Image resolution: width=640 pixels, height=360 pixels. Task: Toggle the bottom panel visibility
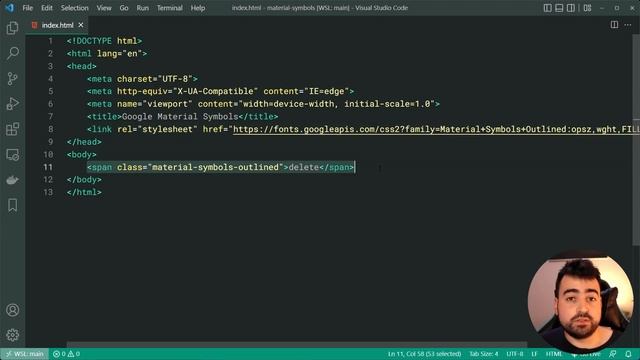click(559, 8)
